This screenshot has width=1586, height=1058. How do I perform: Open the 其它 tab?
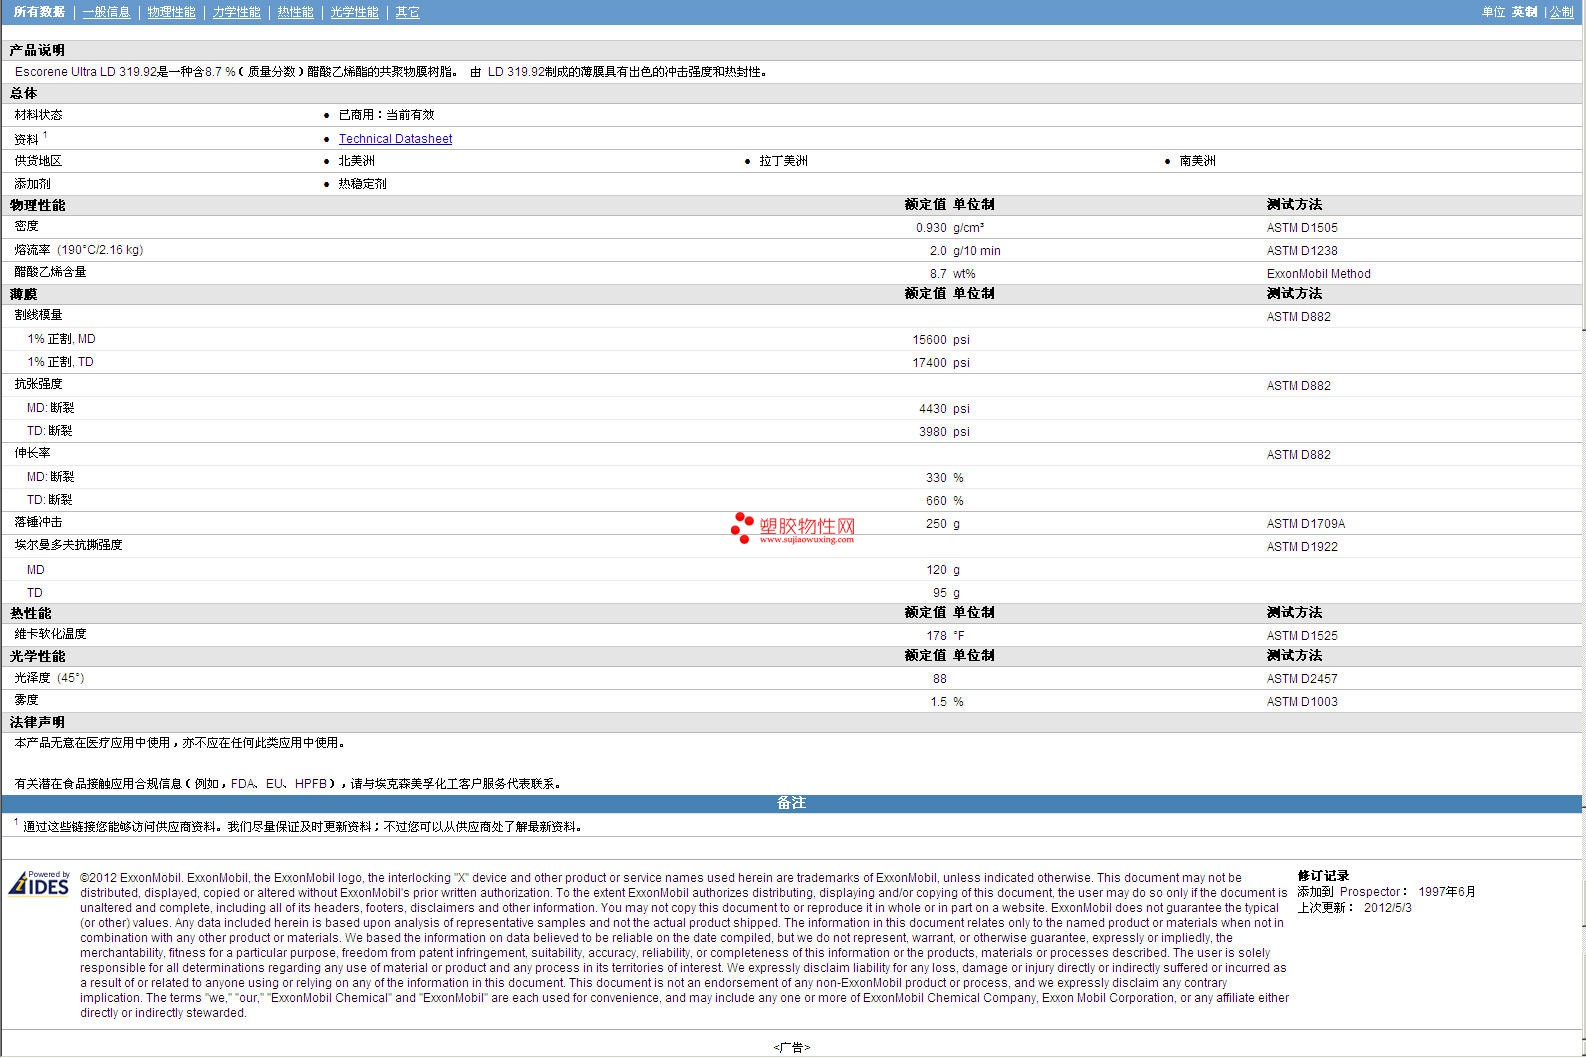(x=407, y=12)
